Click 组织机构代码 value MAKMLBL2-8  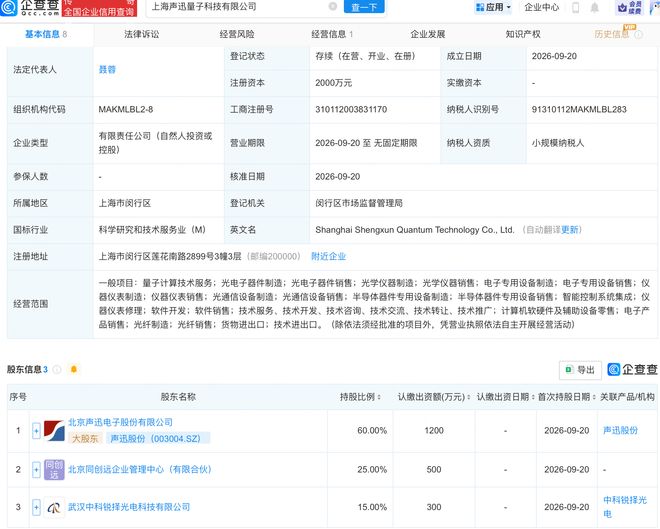(125, 109)
